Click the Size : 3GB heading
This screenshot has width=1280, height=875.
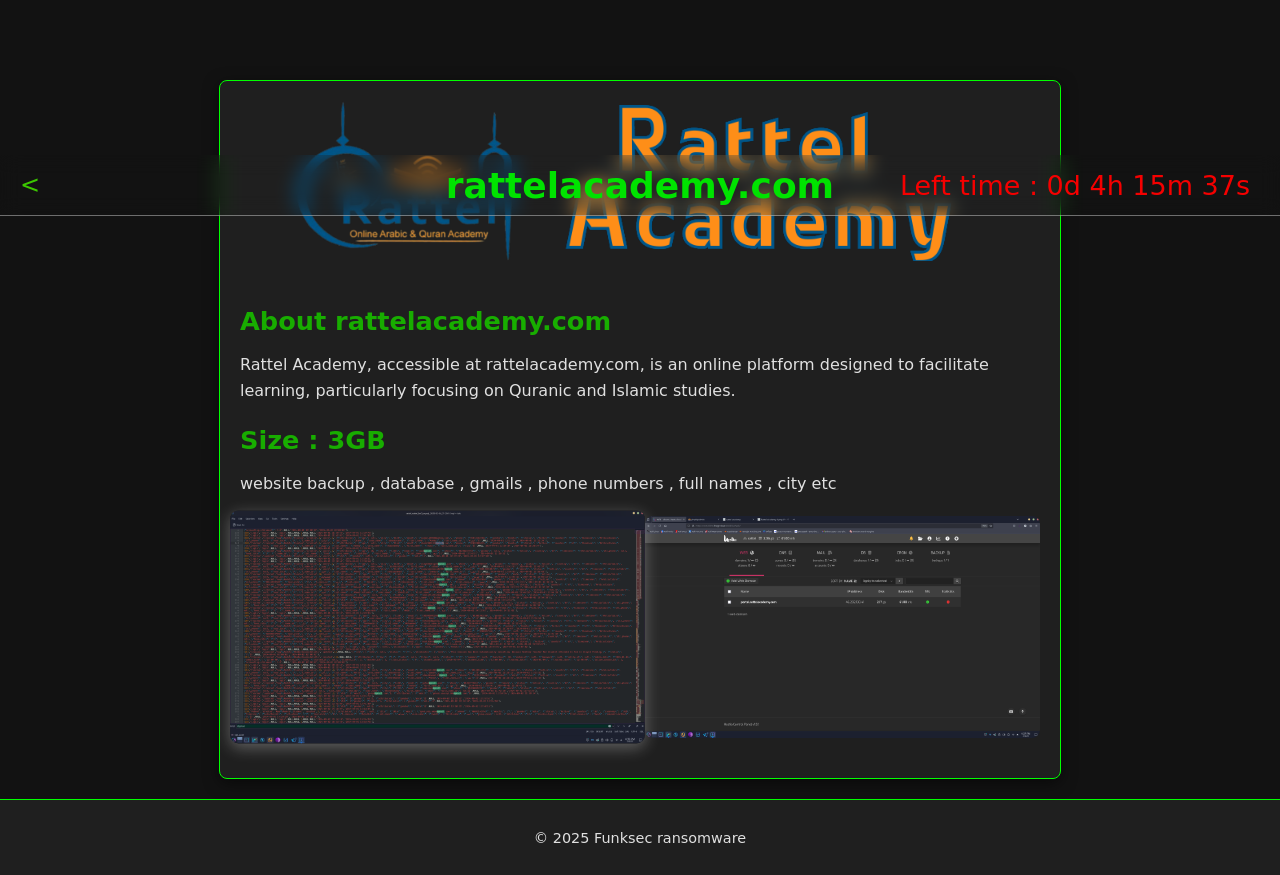[x=313, y=441]
